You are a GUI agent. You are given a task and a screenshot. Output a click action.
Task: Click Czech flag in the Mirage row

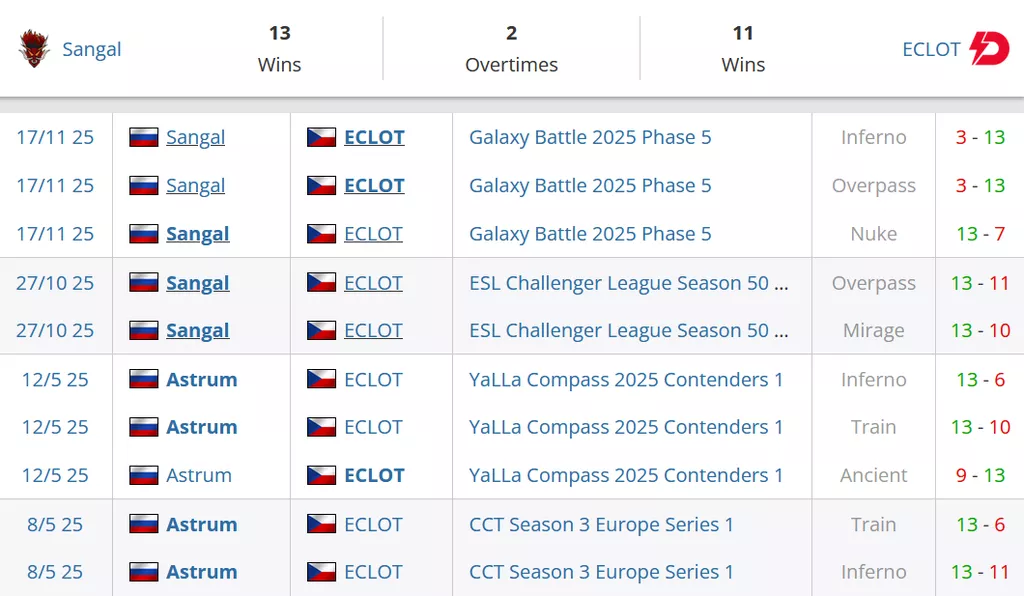click(x=321, y=331)
